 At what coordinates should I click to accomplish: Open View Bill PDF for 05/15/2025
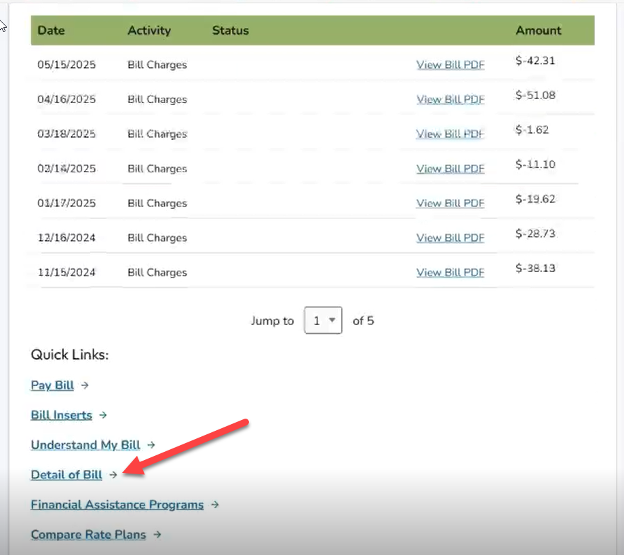(450, 65)
